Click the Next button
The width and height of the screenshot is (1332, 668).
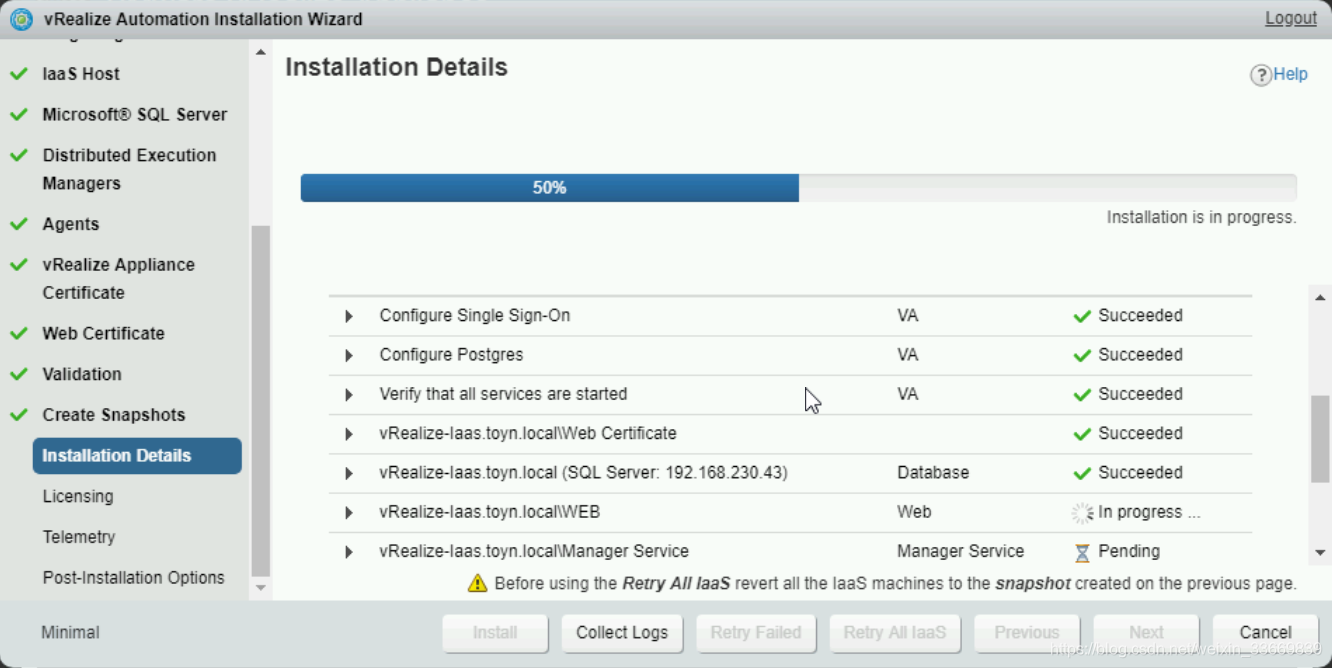point(1146,633)
